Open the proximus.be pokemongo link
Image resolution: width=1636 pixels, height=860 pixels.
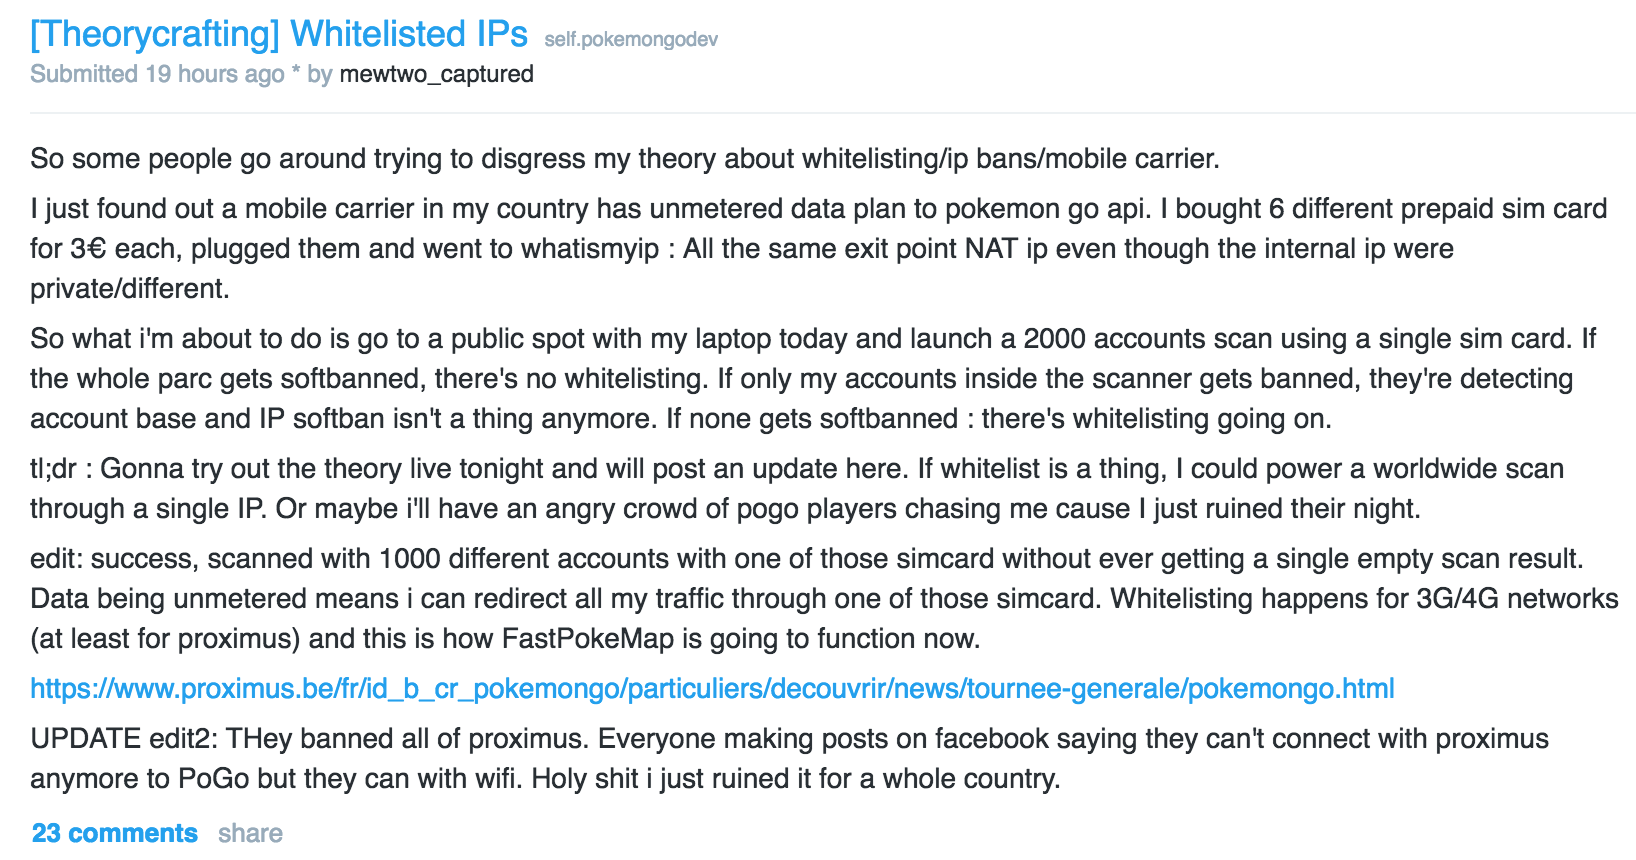pos(712,689)
